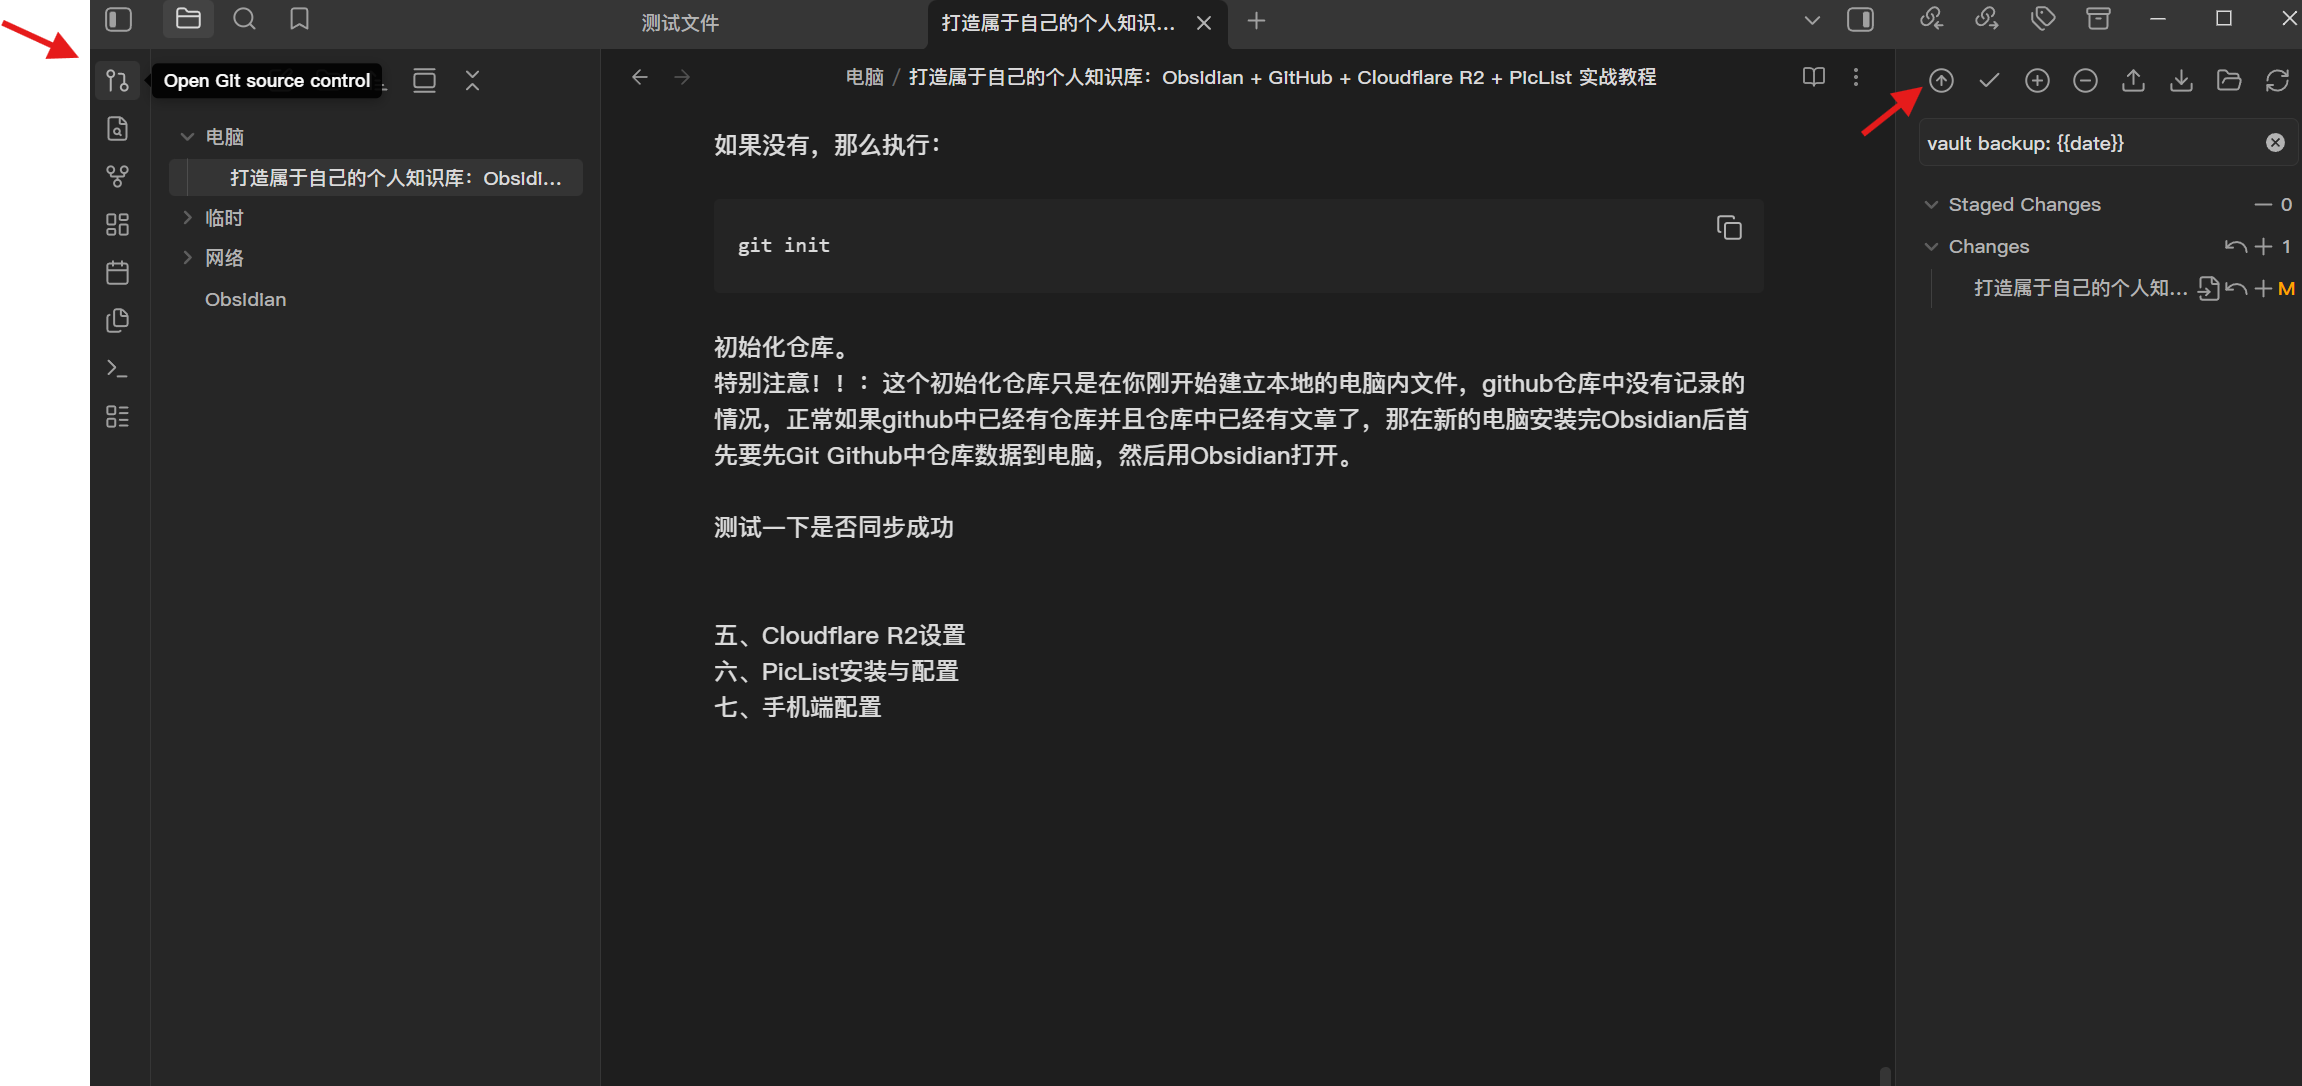The height and width of the screenshot is (1086, 2302).
Task: Toggle reading view with book icon
Action: coord(1813,77)
